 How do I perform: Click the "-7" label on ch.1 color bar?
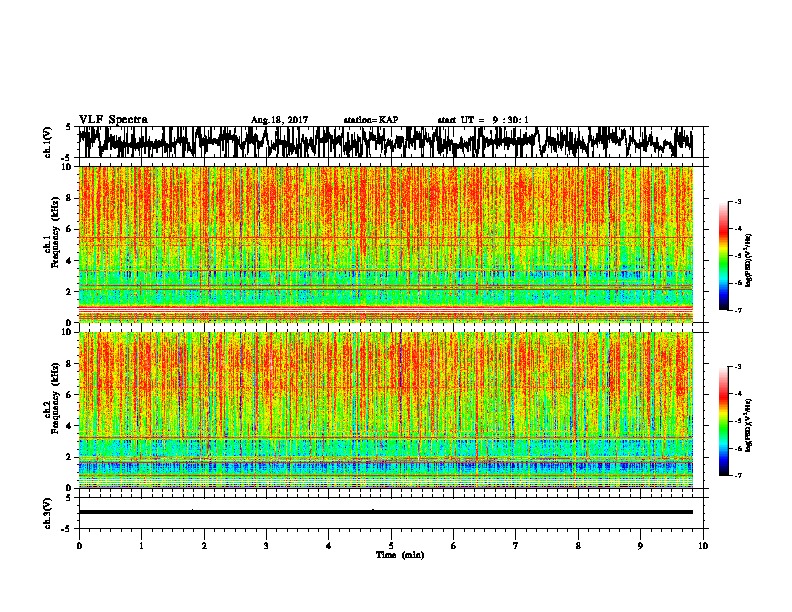click(x=738, y=310)
